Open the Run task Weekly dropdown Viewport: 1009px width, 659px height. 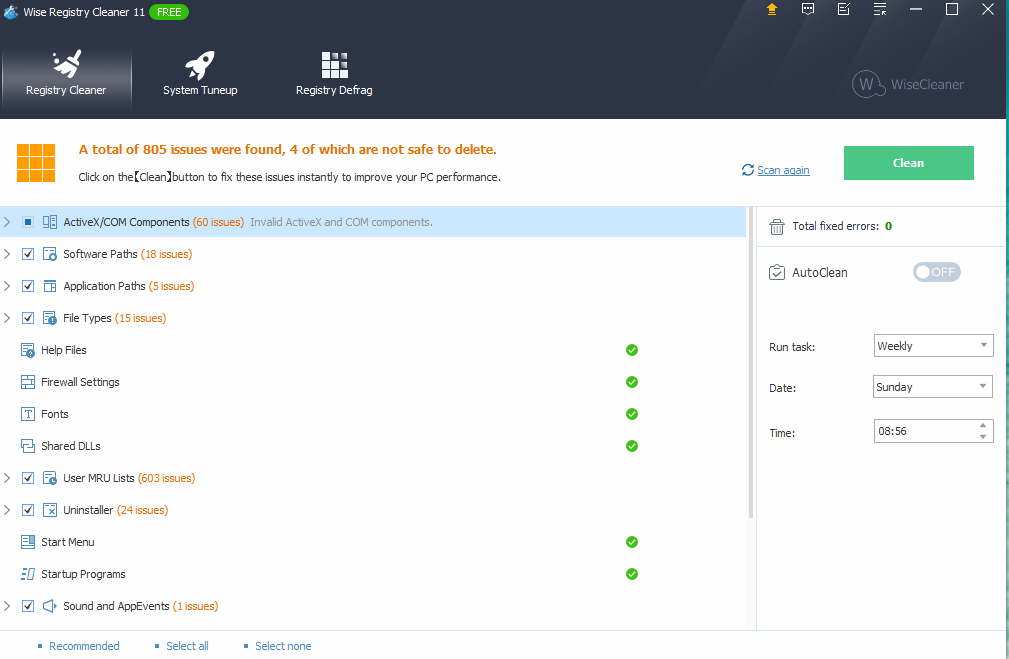tap(933, 346)
